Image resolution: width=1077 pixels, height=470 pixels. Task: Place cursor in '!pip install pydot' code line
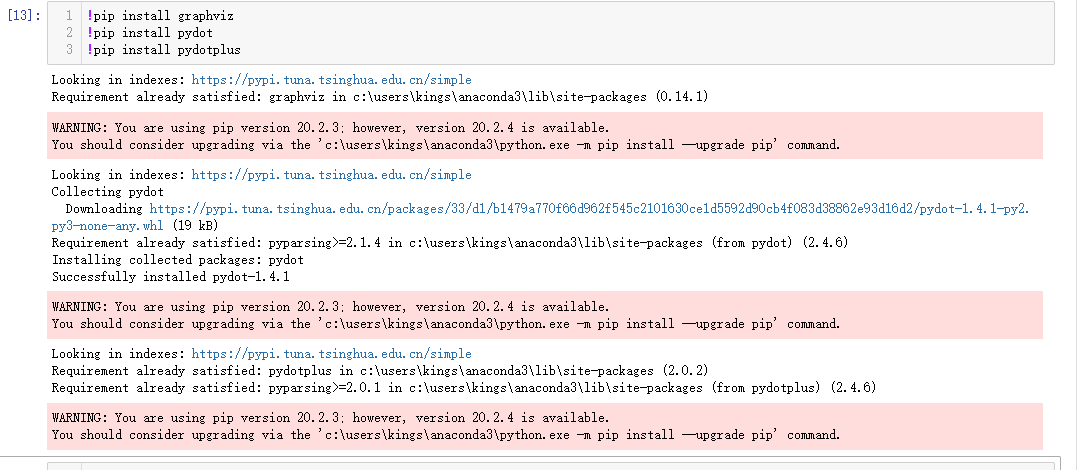click(x=150, y=33)
